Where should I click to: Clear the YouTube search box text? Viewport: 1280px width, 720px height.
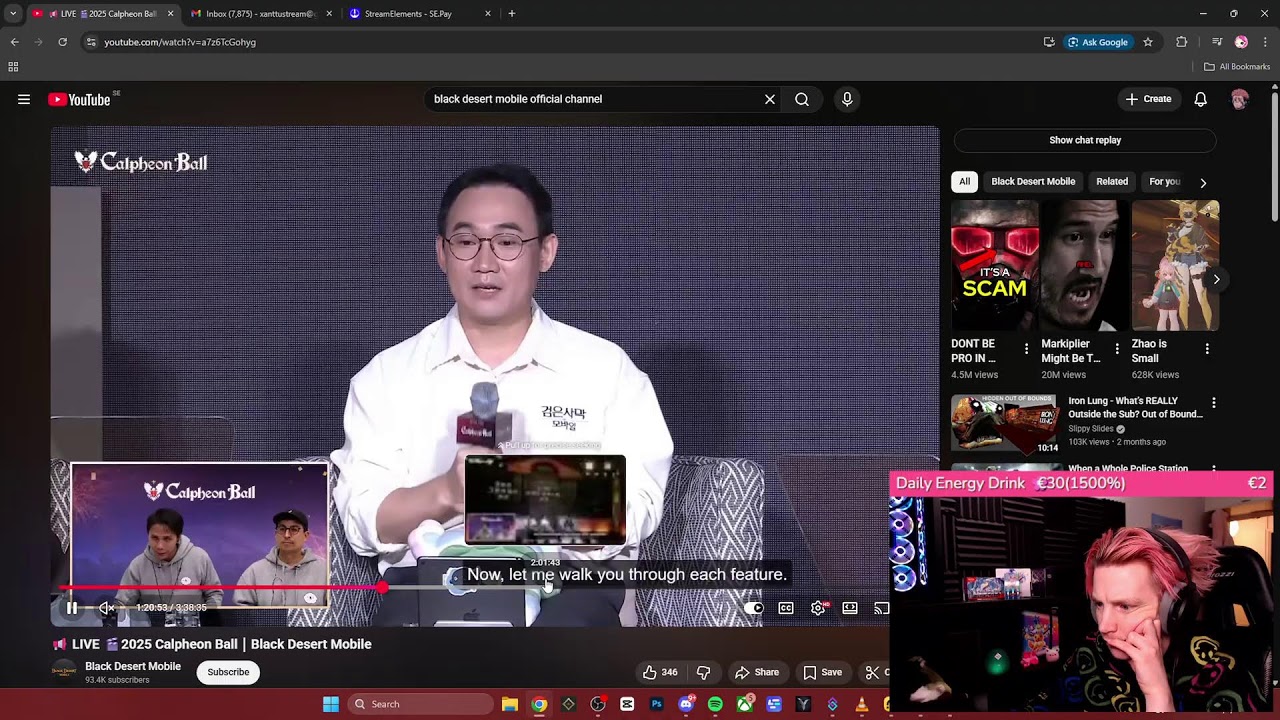(x=770, y=99)
